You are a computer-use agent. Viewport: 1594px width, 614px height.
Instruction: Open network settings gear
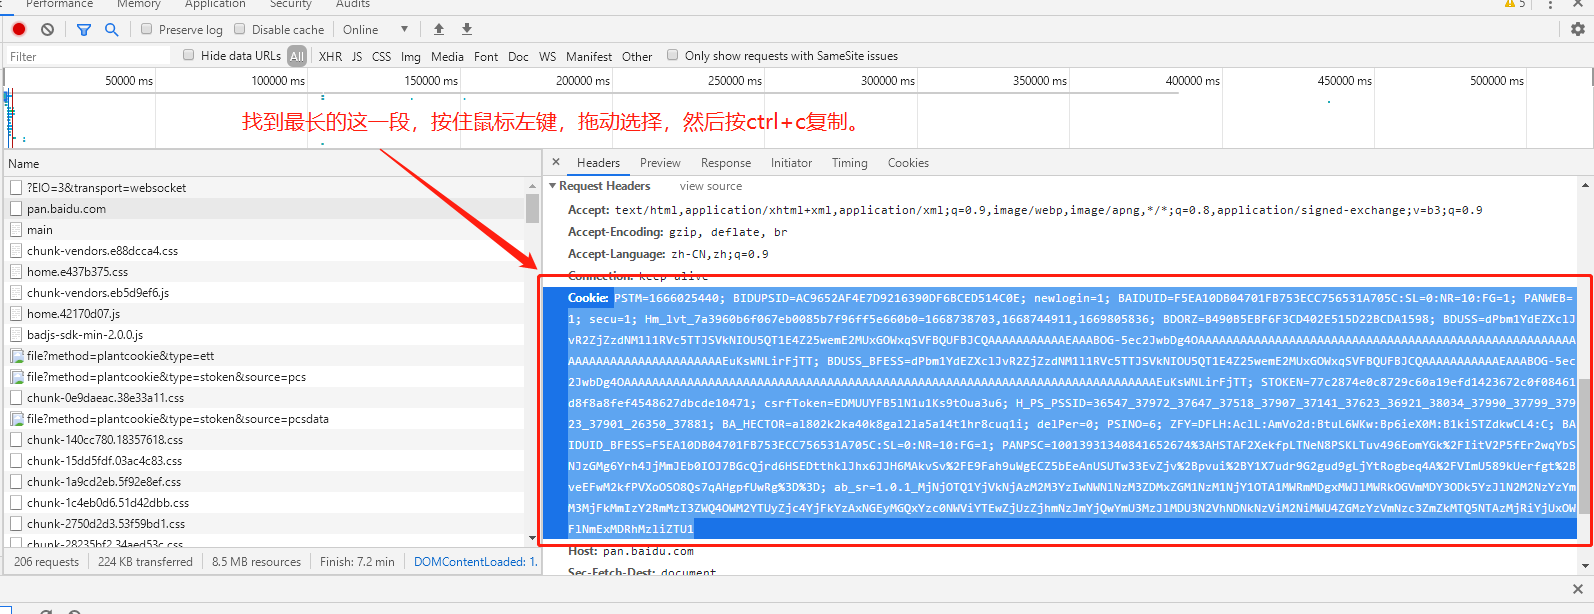click(1578, 29)
